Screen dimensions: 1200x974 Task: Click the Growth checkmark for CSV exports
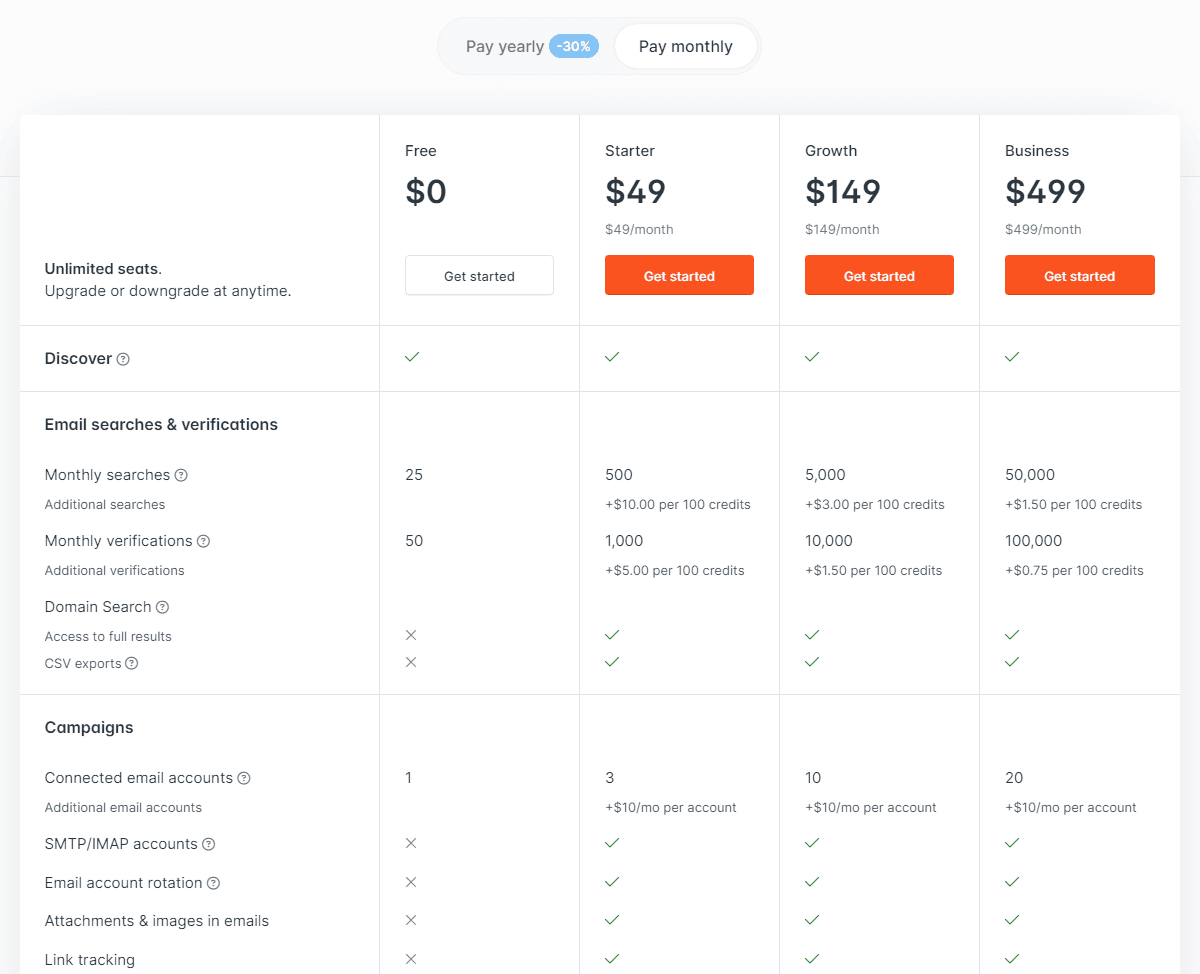point(812,662)
